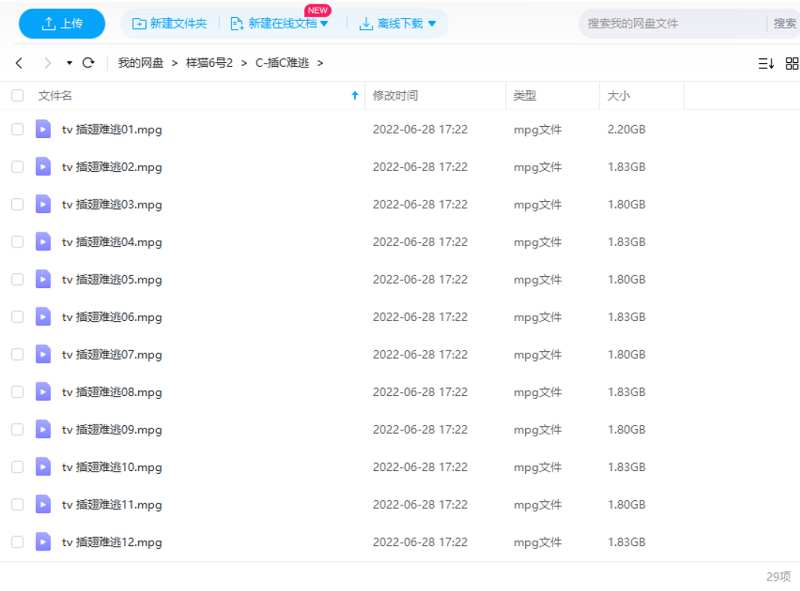The image size is (800, 591).
Task: Go to 我的网盘 in breadcrumb
Action: coord(140,63)
